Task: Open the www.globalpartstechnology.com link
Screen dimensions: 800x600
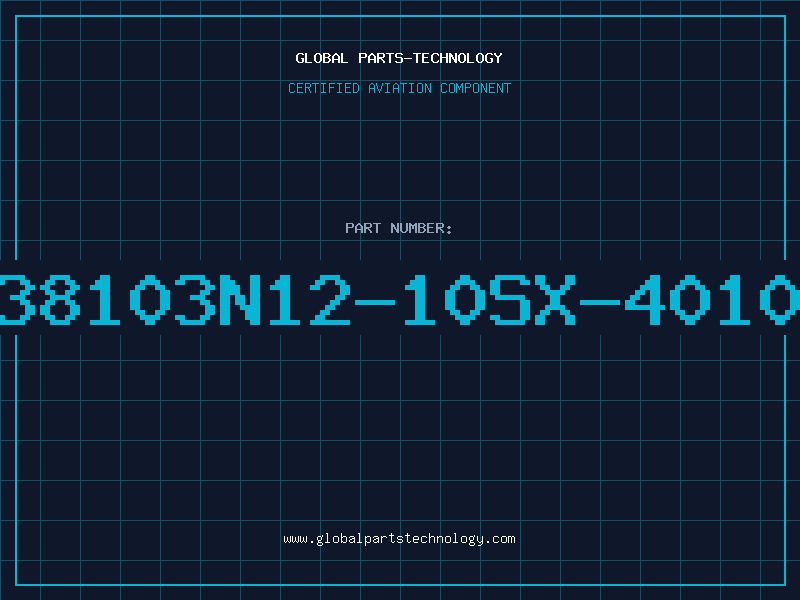Action: (399, 539)
